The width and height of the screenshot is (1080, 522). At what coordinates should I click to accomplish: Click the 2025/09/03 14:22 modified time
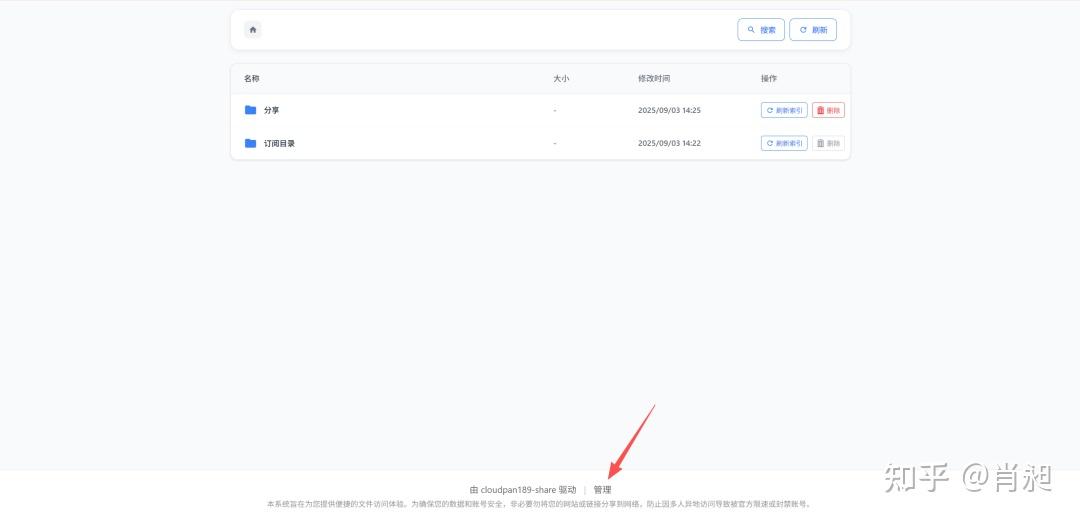pos(669,143)
